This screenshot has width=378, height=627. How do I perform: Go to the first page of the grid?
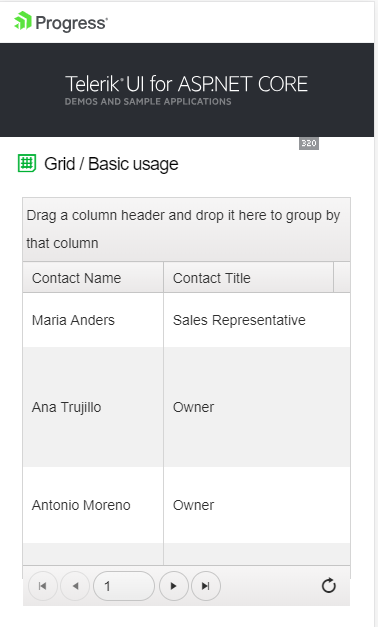pyautogui.click(x=42, y=586)
